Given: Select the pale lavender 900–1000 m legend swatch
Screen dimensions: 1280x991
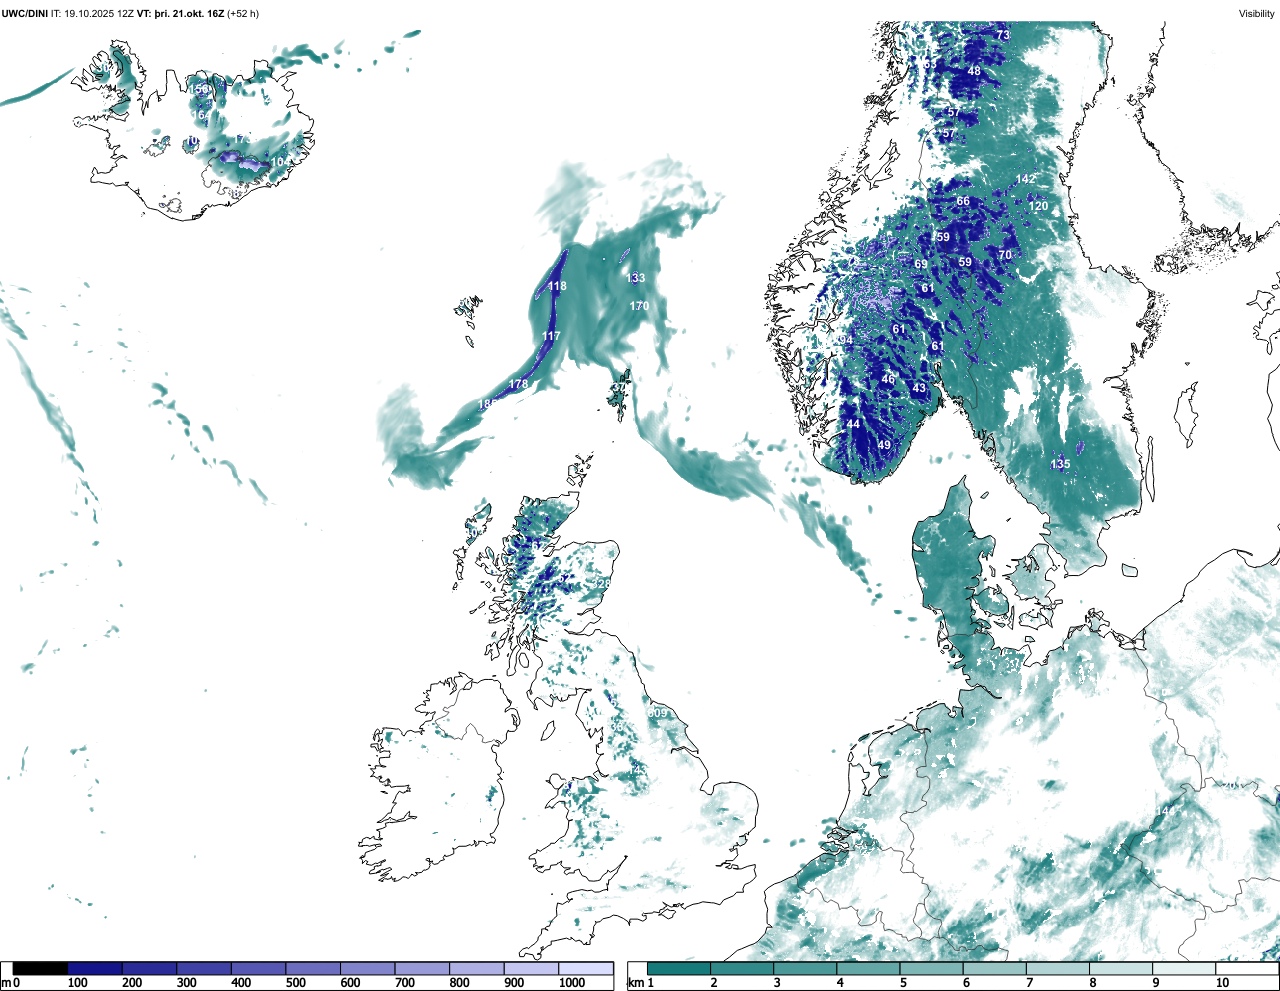Looking at the screenshot, I should pyautogui.click(x=531, y=969).
